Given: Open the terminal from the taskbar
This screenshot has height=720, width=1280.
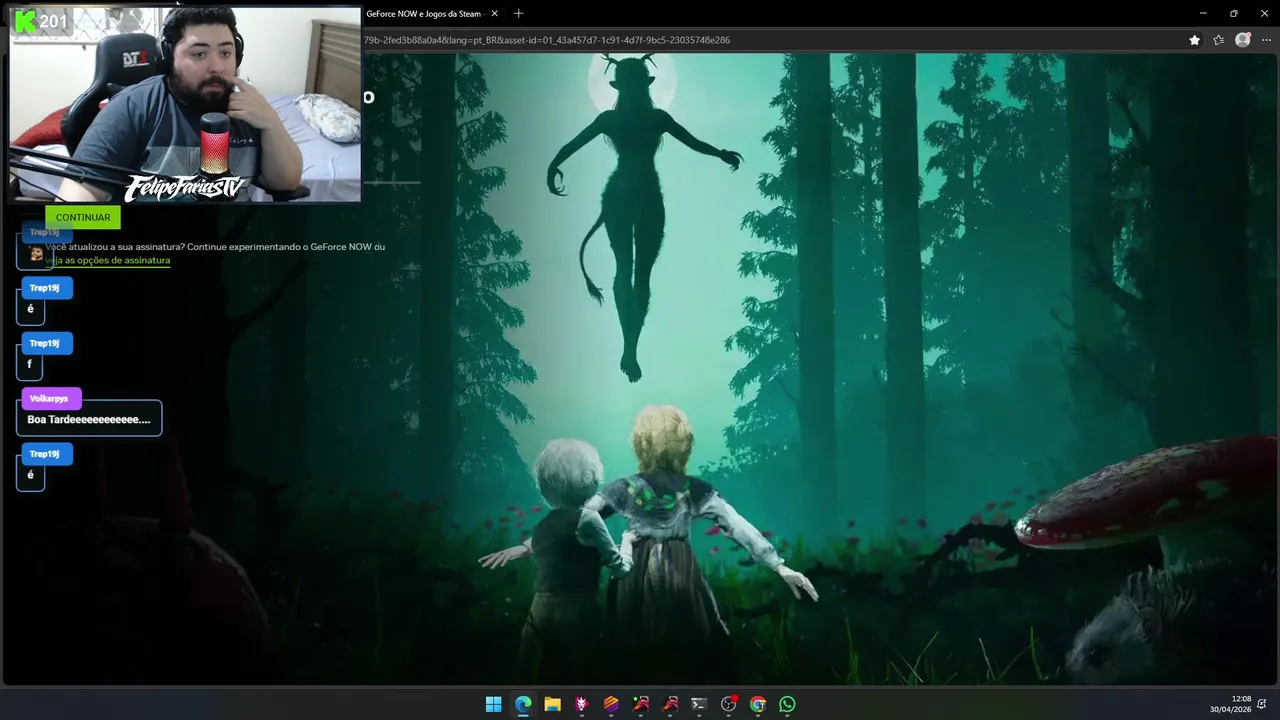Looking at the screenshot, I should pyautogui.click(x=699, y=704).
